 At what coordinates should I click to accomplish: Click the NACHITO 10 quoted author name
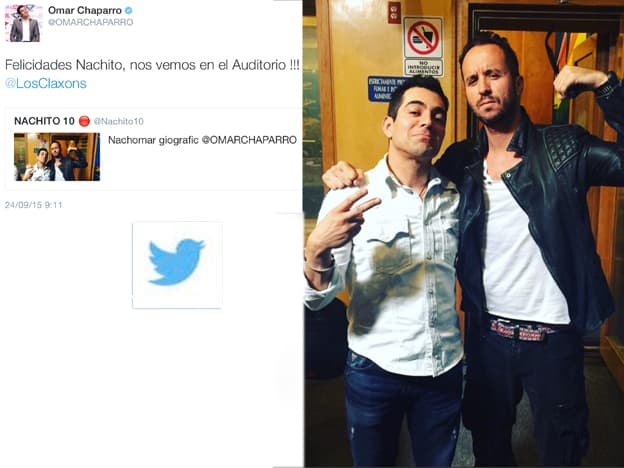coord(44,121)
